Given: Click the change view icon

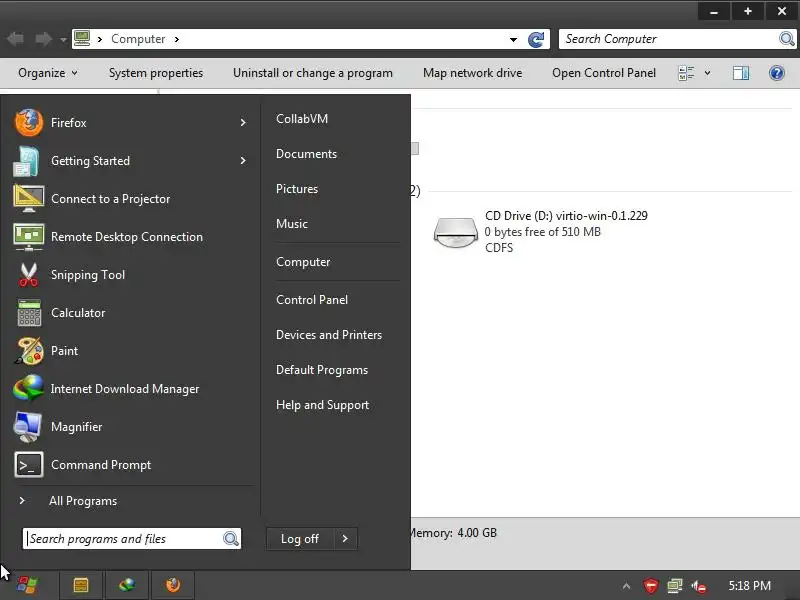Looking at the screenshot, I should pos(686,73).
